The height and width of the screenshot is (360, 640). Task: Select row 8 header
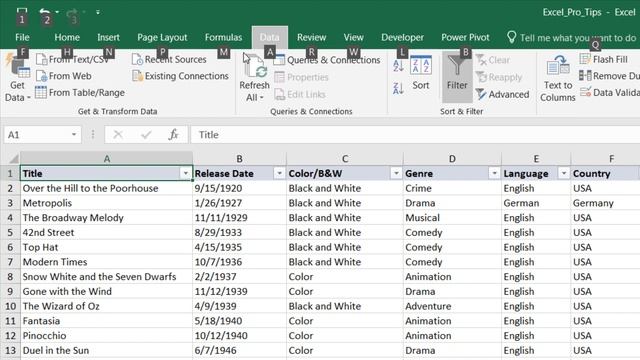(x=10, y=277)
